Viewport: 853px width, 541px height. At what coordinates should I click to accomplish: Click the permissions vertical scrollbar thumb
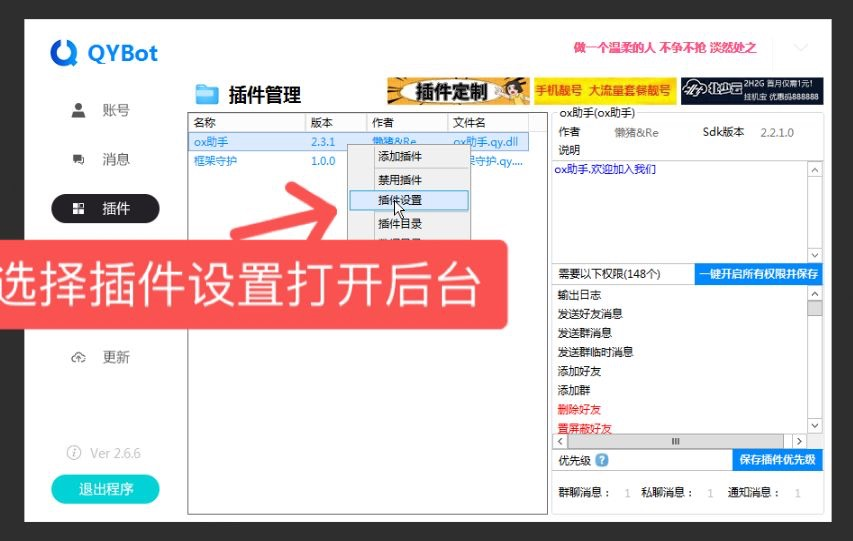click(814, 309)
